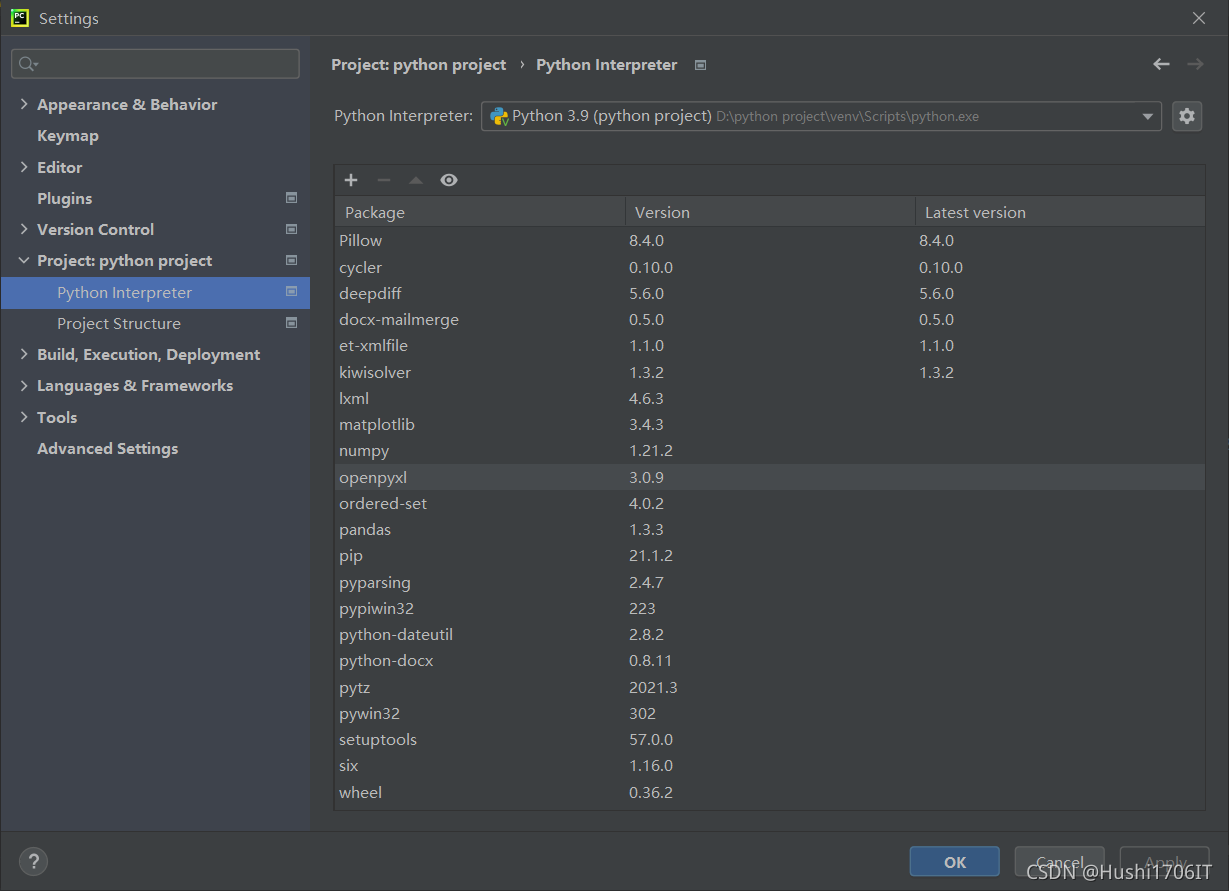The image size is (1229, 891).
Task: Sort by Version column header
Action: 770,212
